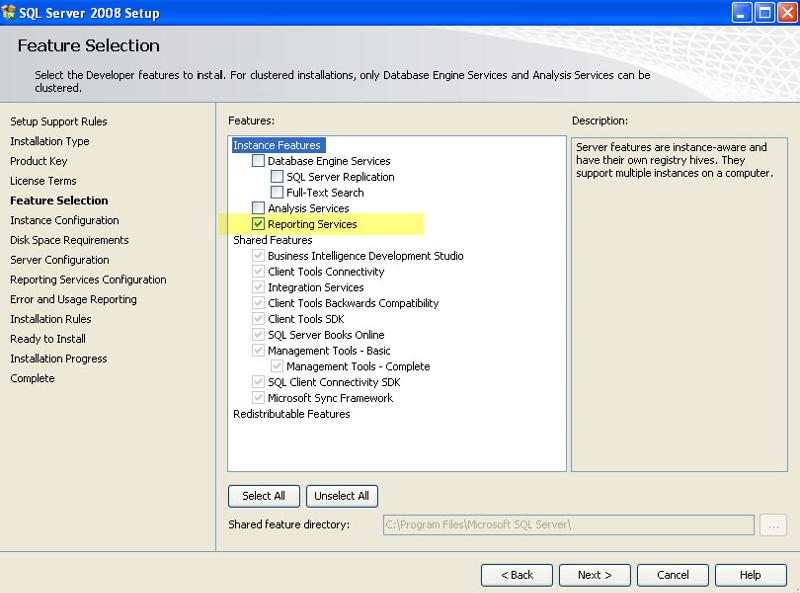Select the Disk Space Requirements step
Screen dimensions: 800x593
coord(69,240)
